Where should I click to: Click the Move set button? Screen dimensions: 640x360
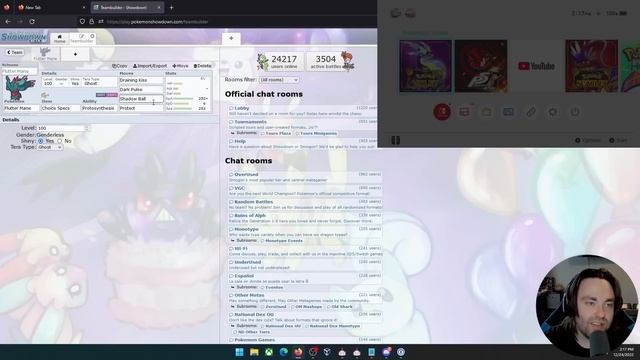(x=180, y=66)
